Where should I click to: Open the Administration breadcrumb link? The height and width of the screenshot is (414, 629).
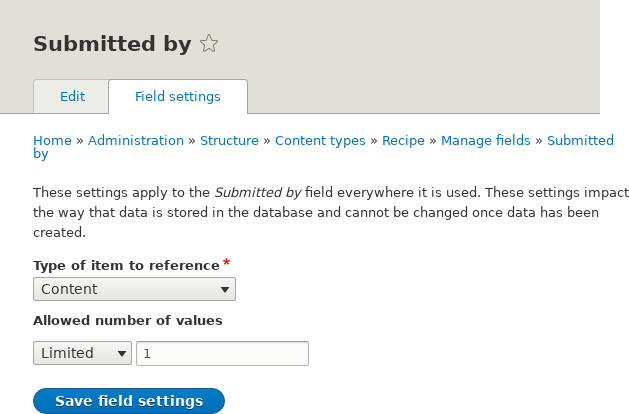(136, 141)
